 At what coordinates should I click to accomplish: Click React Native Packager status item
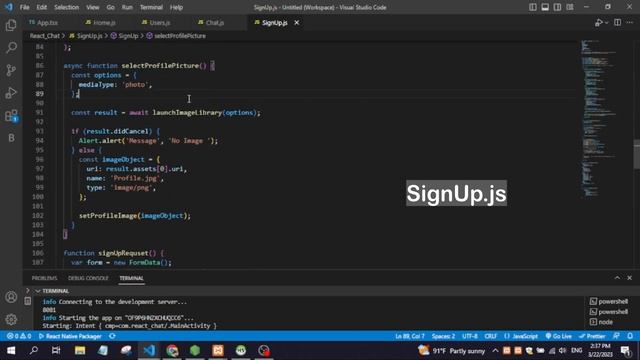click(70, 336)
